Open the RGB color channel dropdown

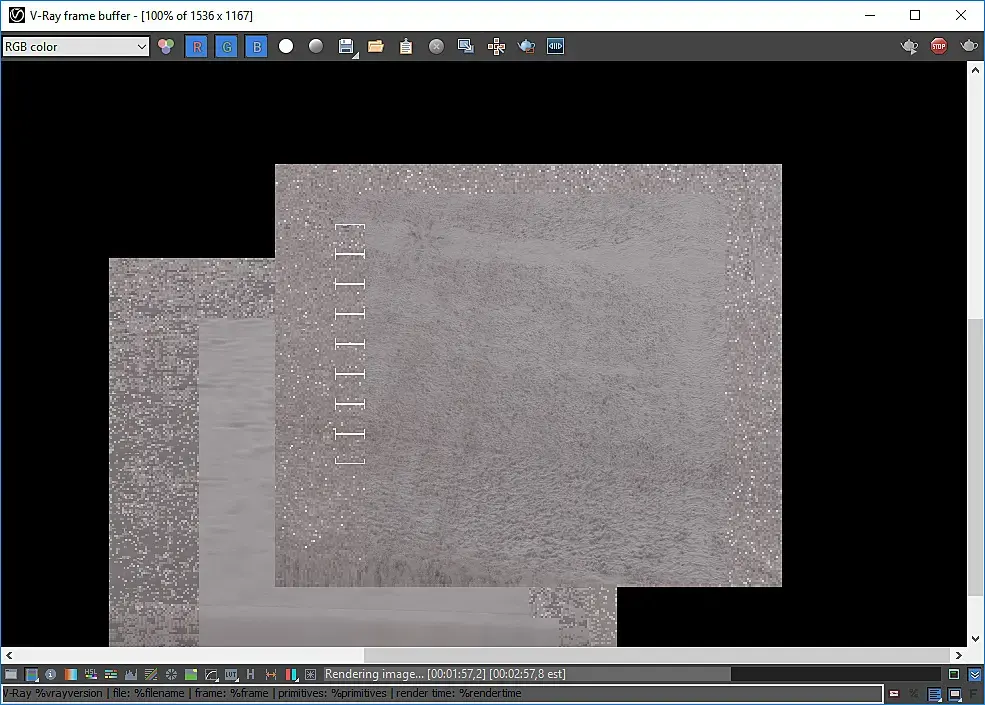pos(75,46)
